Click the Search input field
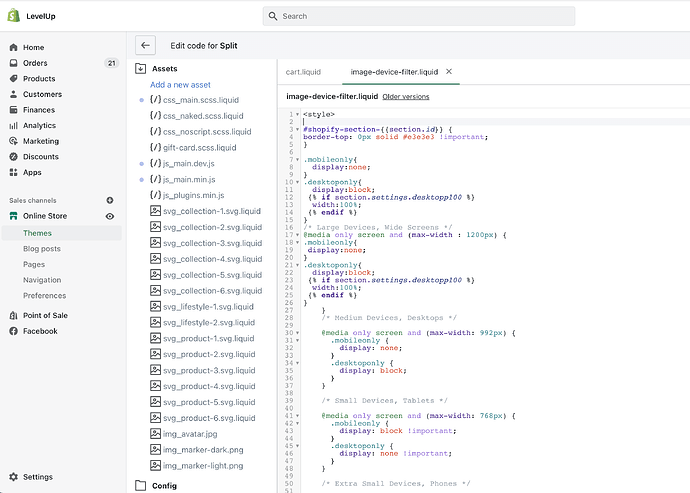Screen dimensions: 690x493 coord(420,16)
